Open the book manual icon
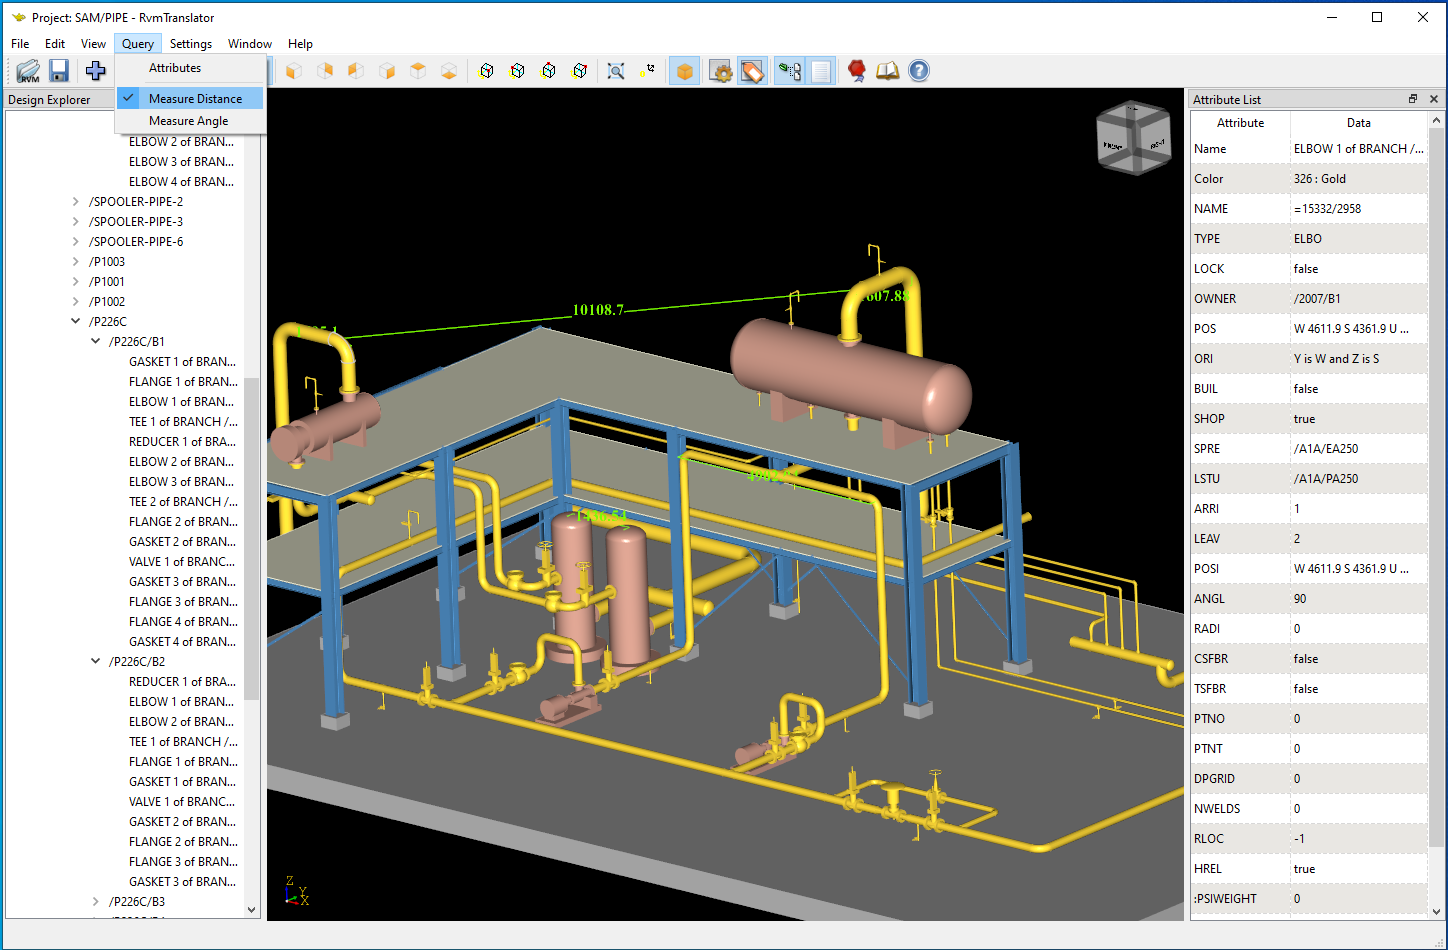The image size is (1448, 950). [888, 71]
